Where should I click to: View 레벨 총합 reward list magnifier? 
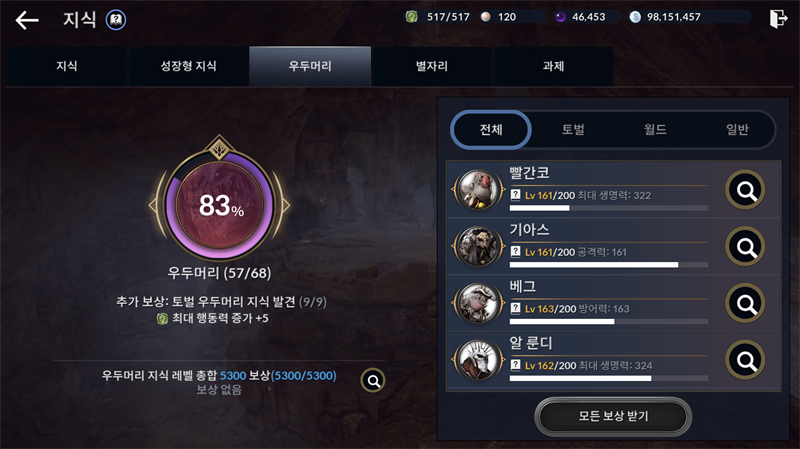coord(373,380)
